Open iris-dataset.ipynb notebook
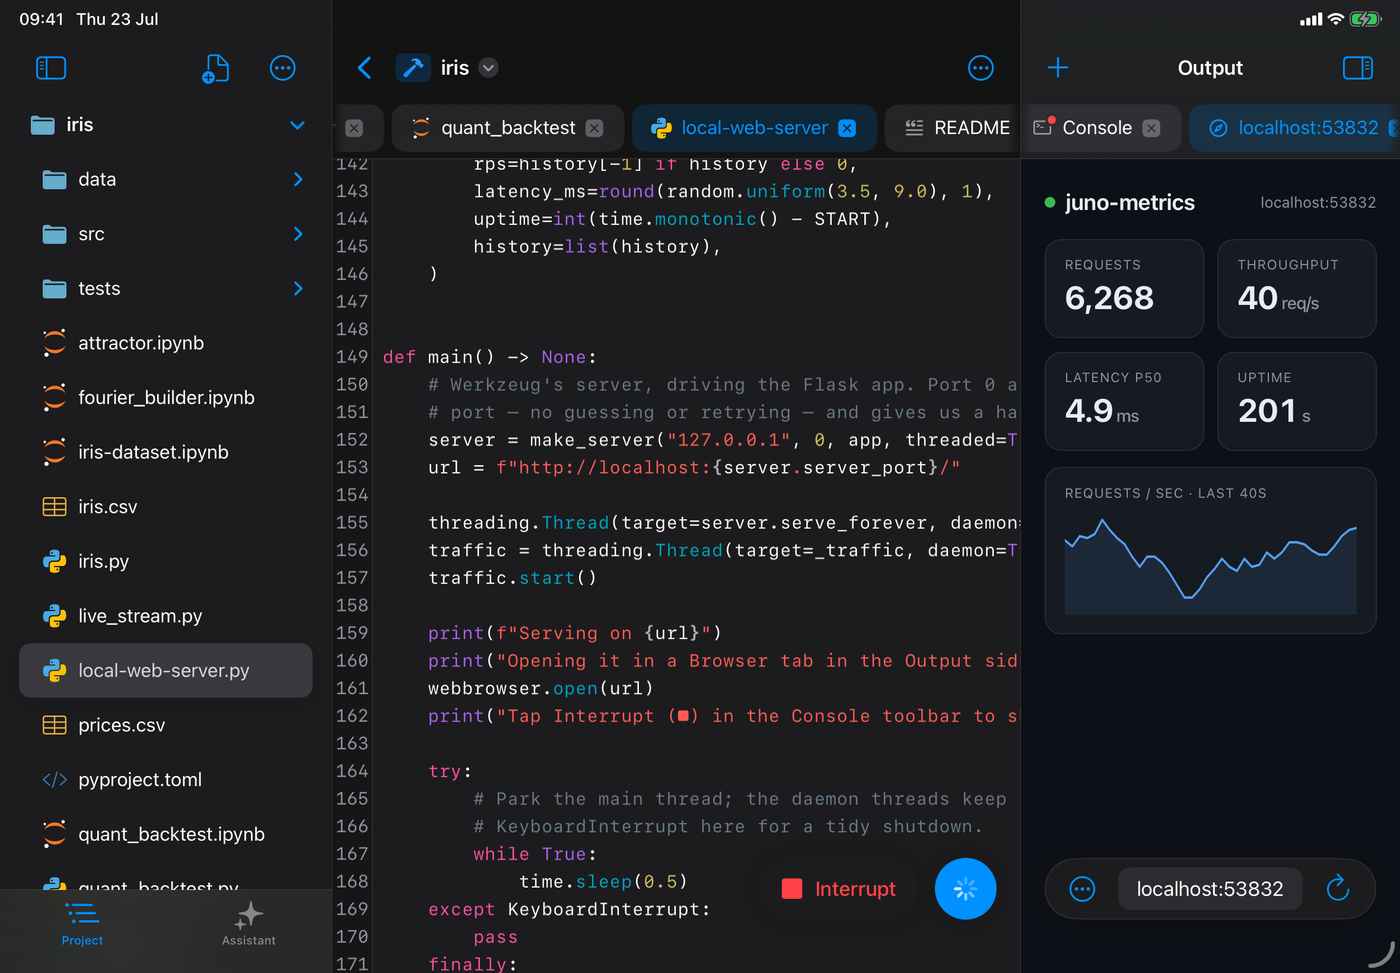Screen dimensions: 1400x973 coord(166,452)
